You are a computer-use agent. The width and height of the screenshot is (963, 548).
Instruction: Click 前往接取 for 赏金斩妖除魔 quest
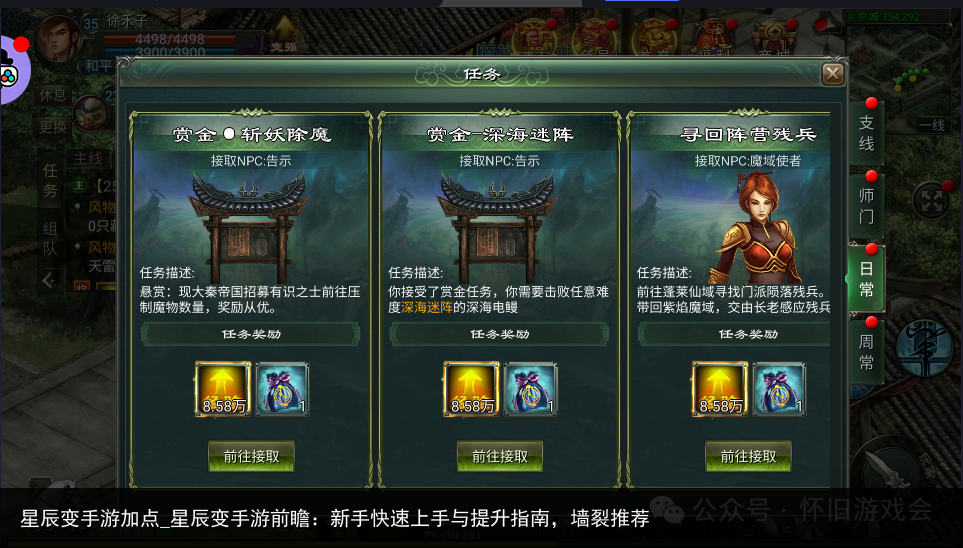[251, 456]
